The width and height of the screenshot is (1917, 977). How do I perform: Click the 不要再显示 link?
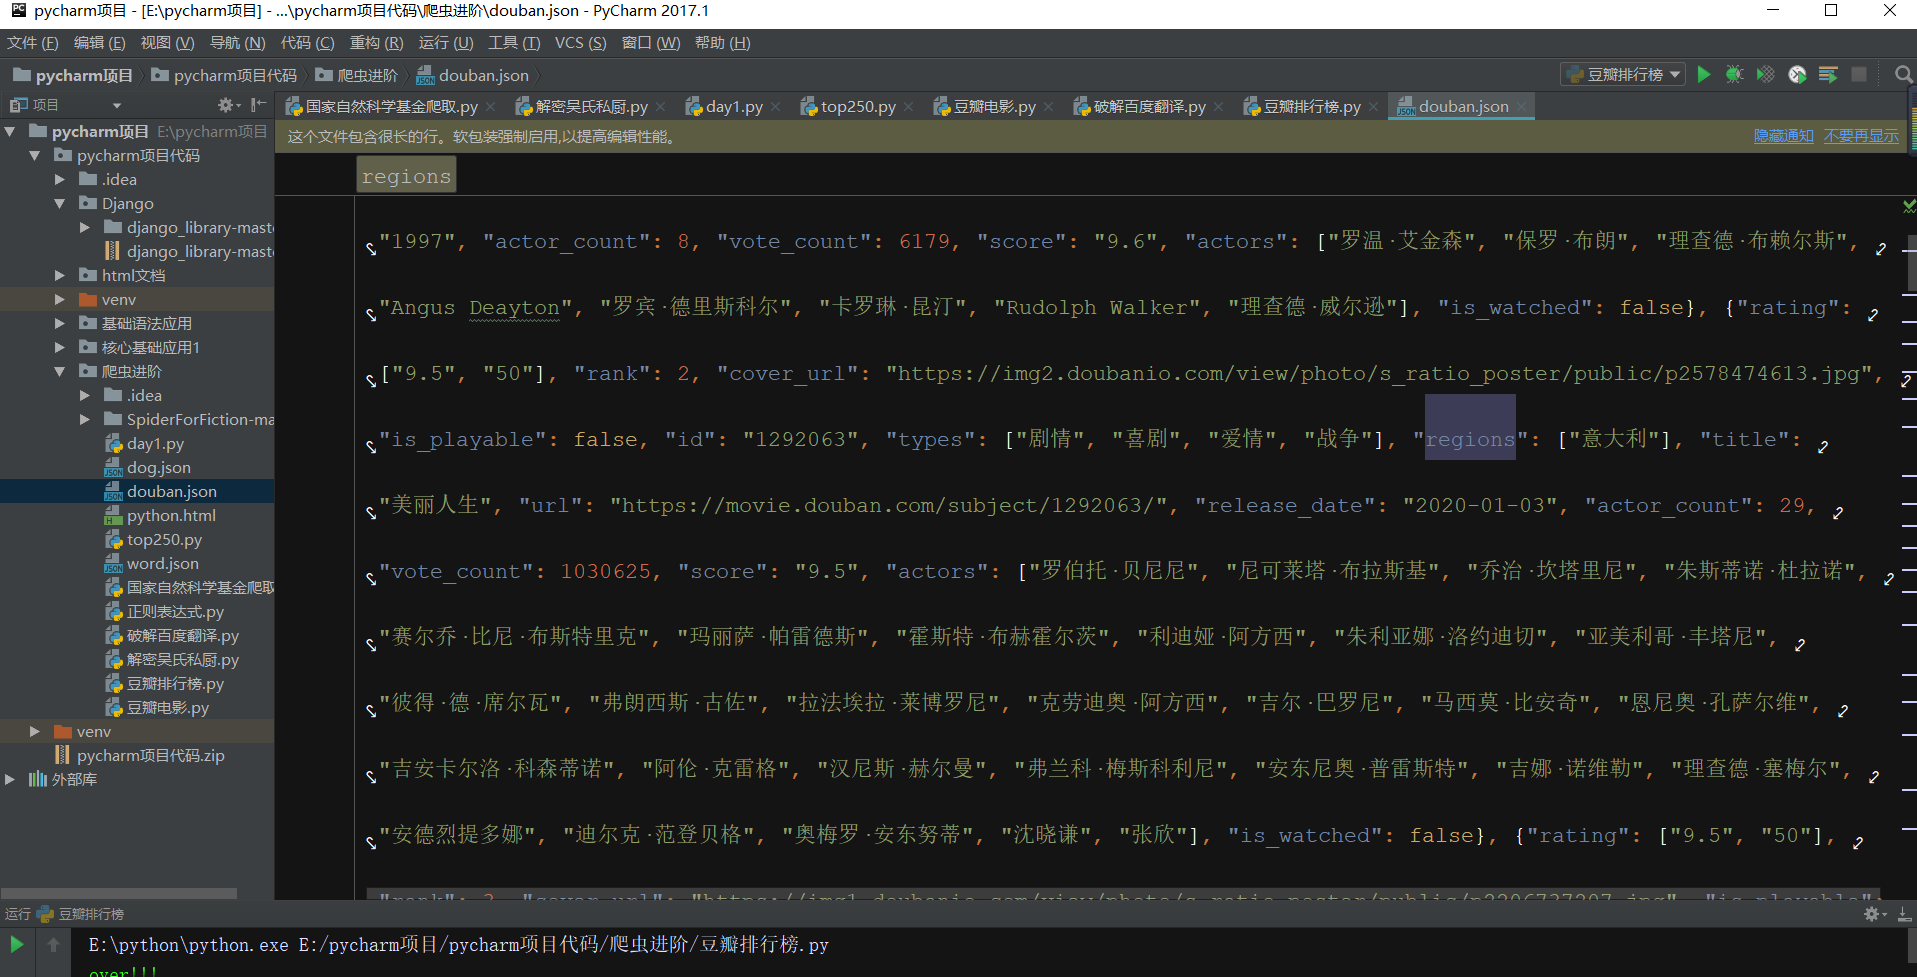coord(1861,136)
